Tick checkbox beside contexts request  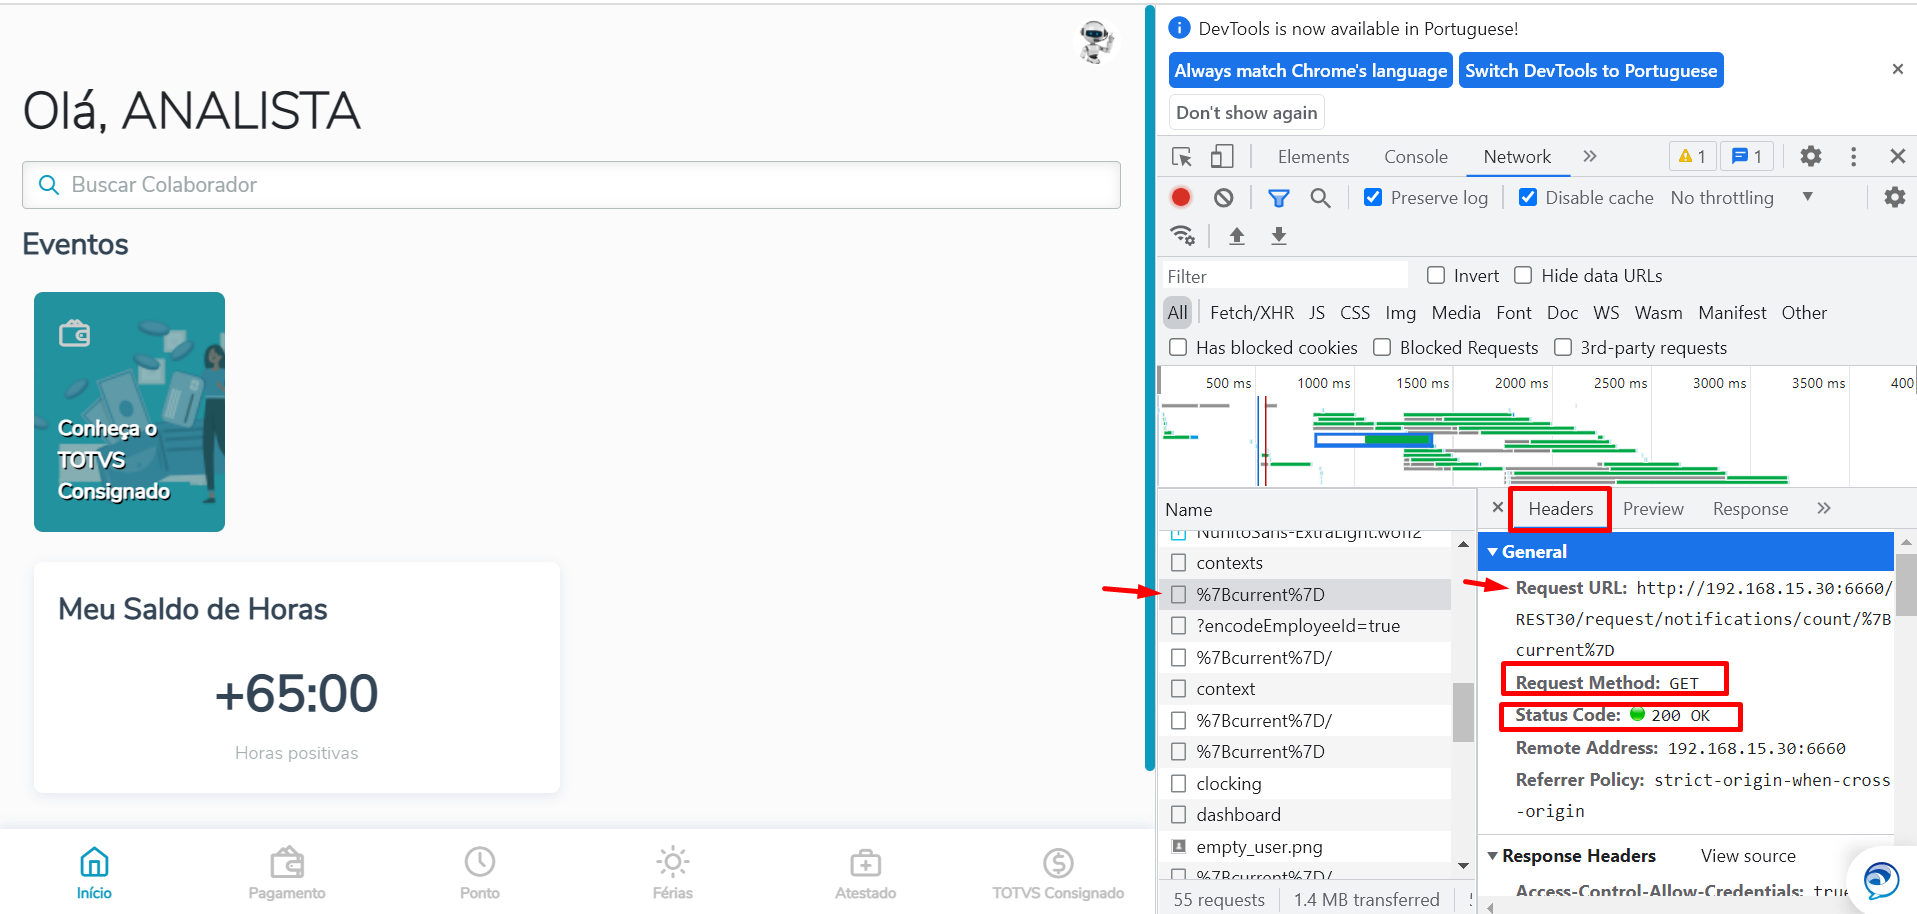pos(1179,562)
